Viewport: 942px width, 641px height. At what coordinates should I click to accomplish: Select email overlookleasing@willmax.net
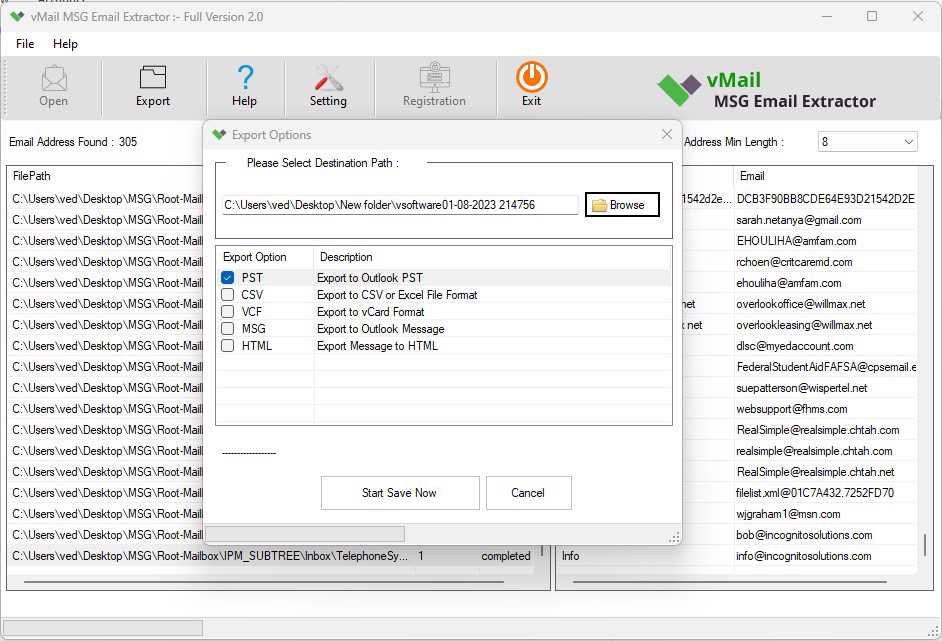click(804, 325)
